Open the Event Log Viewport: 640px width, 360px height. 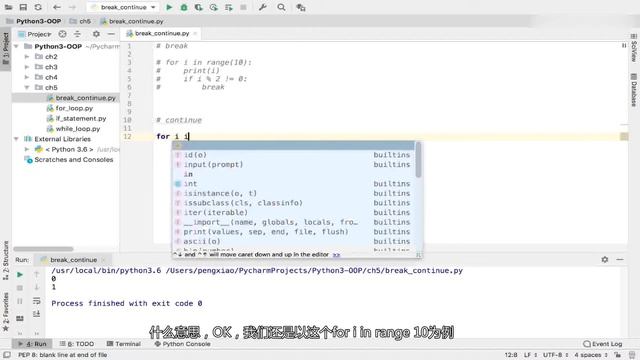click(603, 344)
